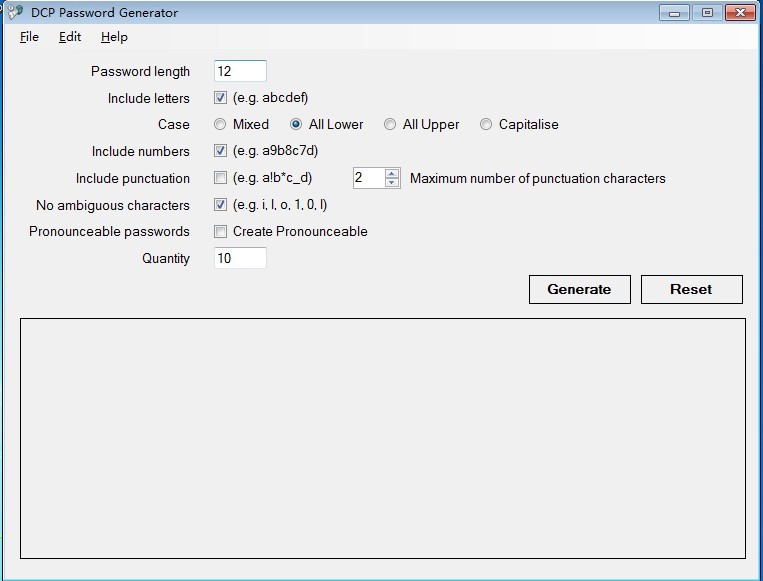
Task: Open the Edit menu
Action: (70, 37)
